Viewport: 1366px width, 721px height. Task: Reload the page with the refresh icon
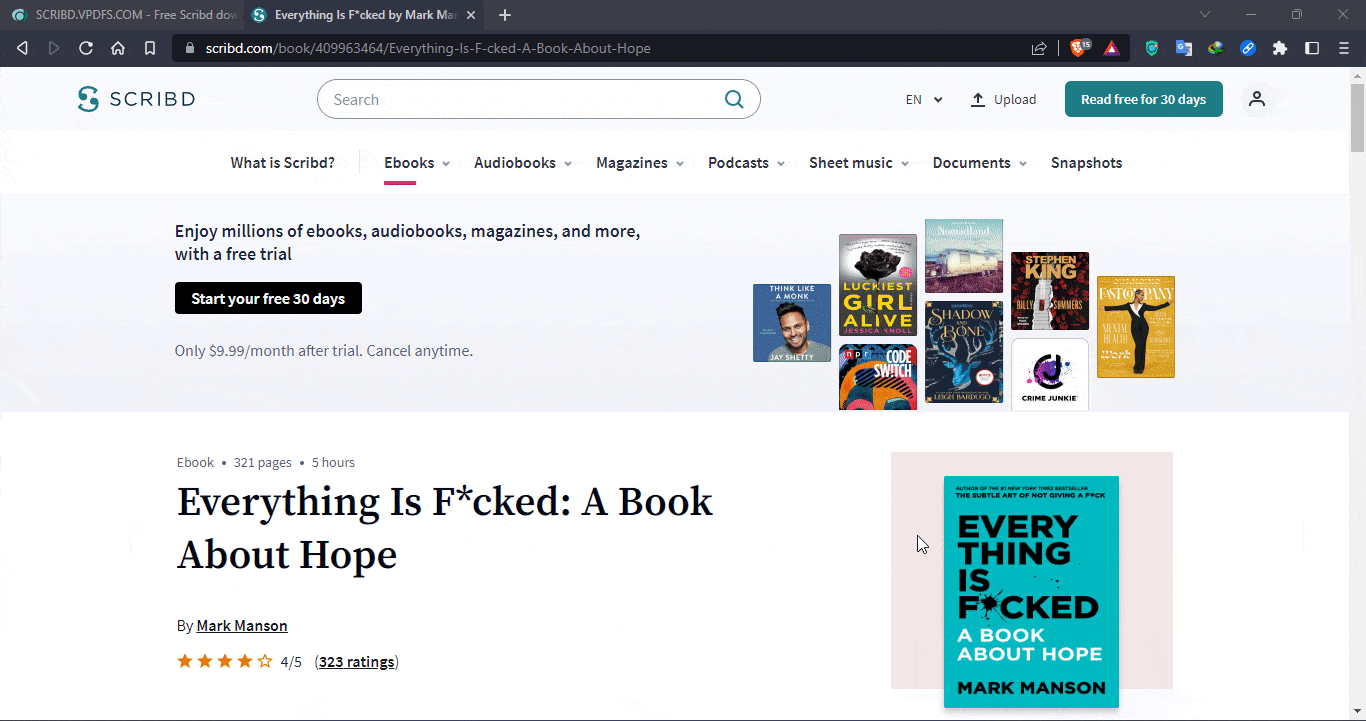[86, 48]
